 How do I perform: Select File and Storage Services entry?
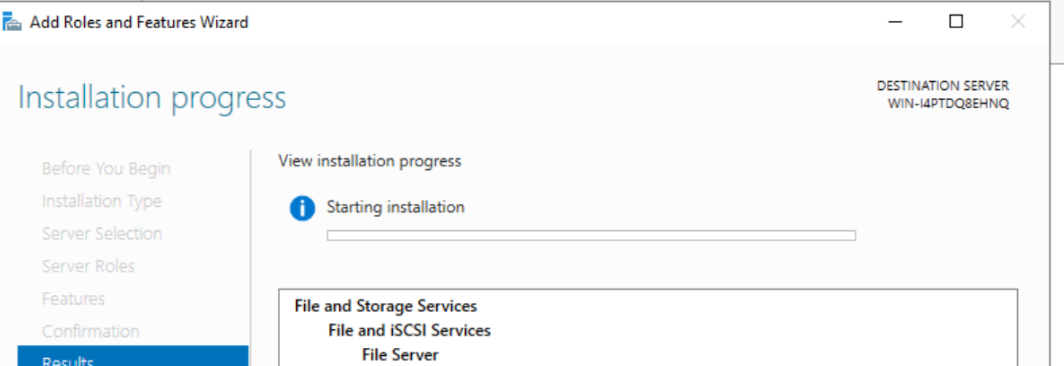click(385, 306)
